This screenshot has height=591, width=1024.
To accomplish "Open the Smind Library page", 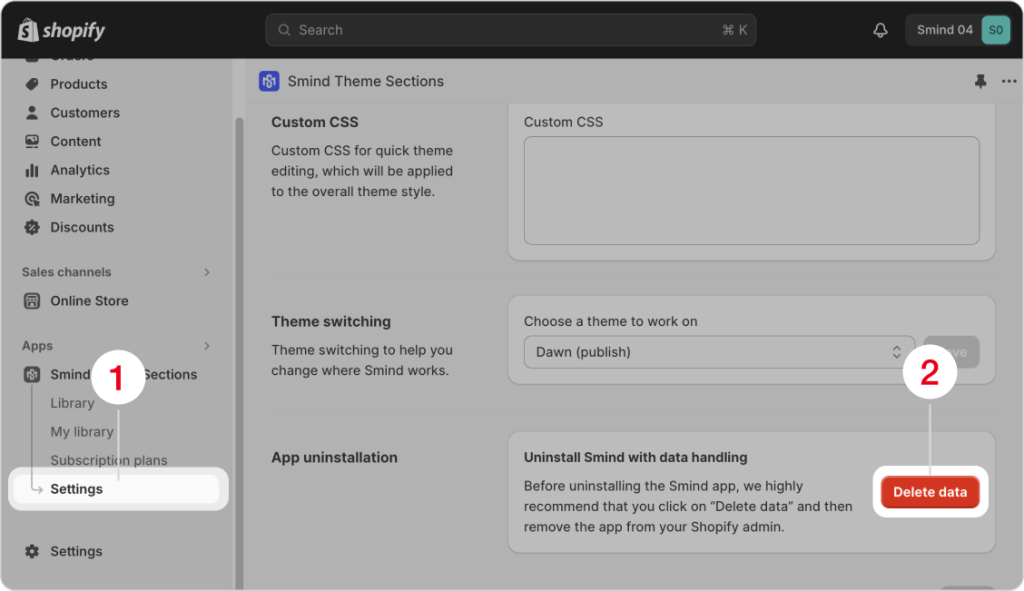I will click(x=72, y=404).
